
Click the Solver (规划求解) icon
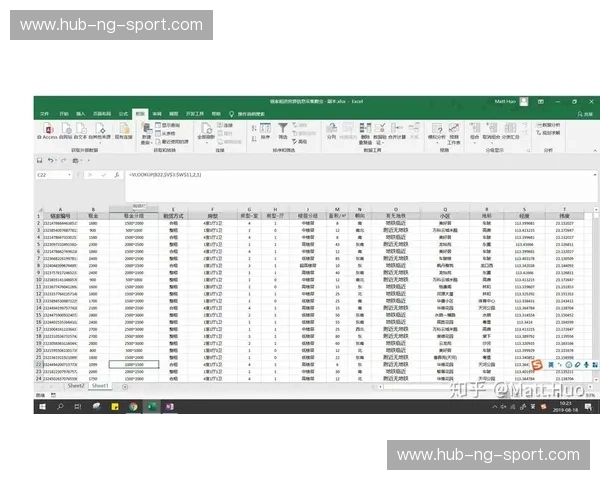(552, 131)
